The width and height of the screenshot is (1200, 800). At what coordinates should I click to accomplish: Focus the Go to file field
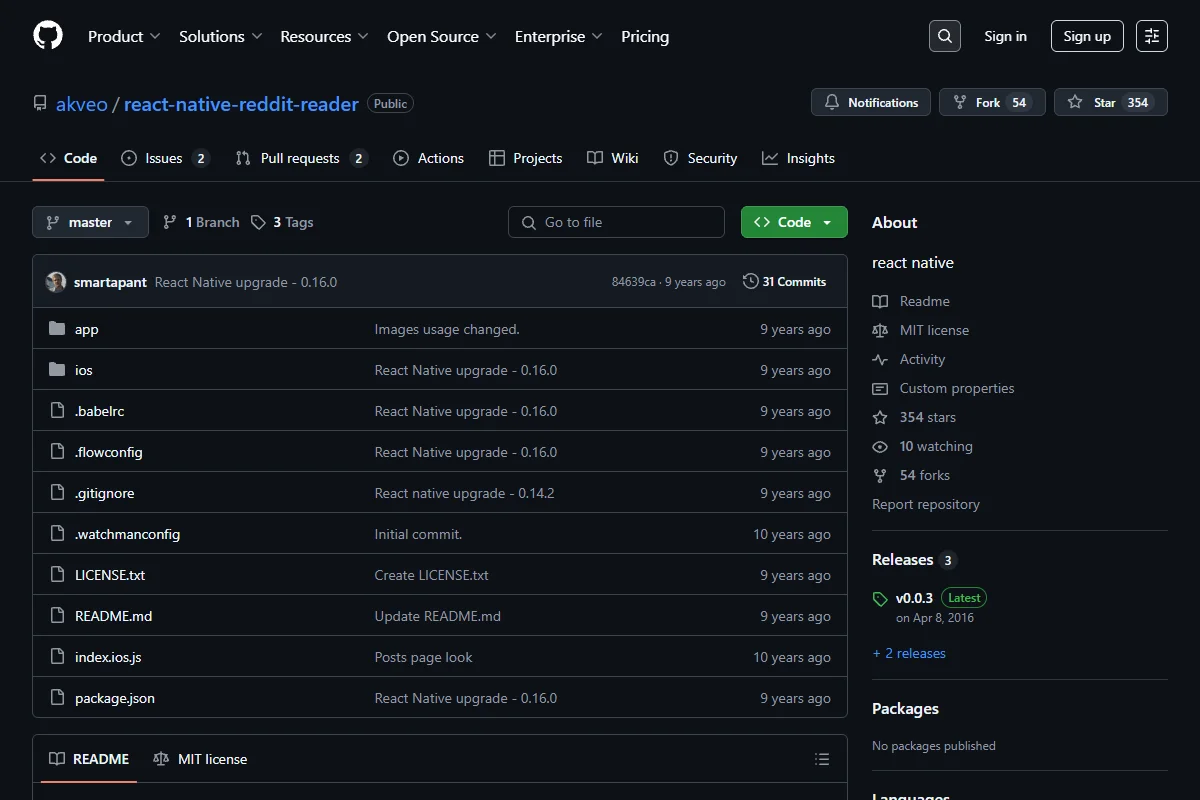(x=616, y=222)
